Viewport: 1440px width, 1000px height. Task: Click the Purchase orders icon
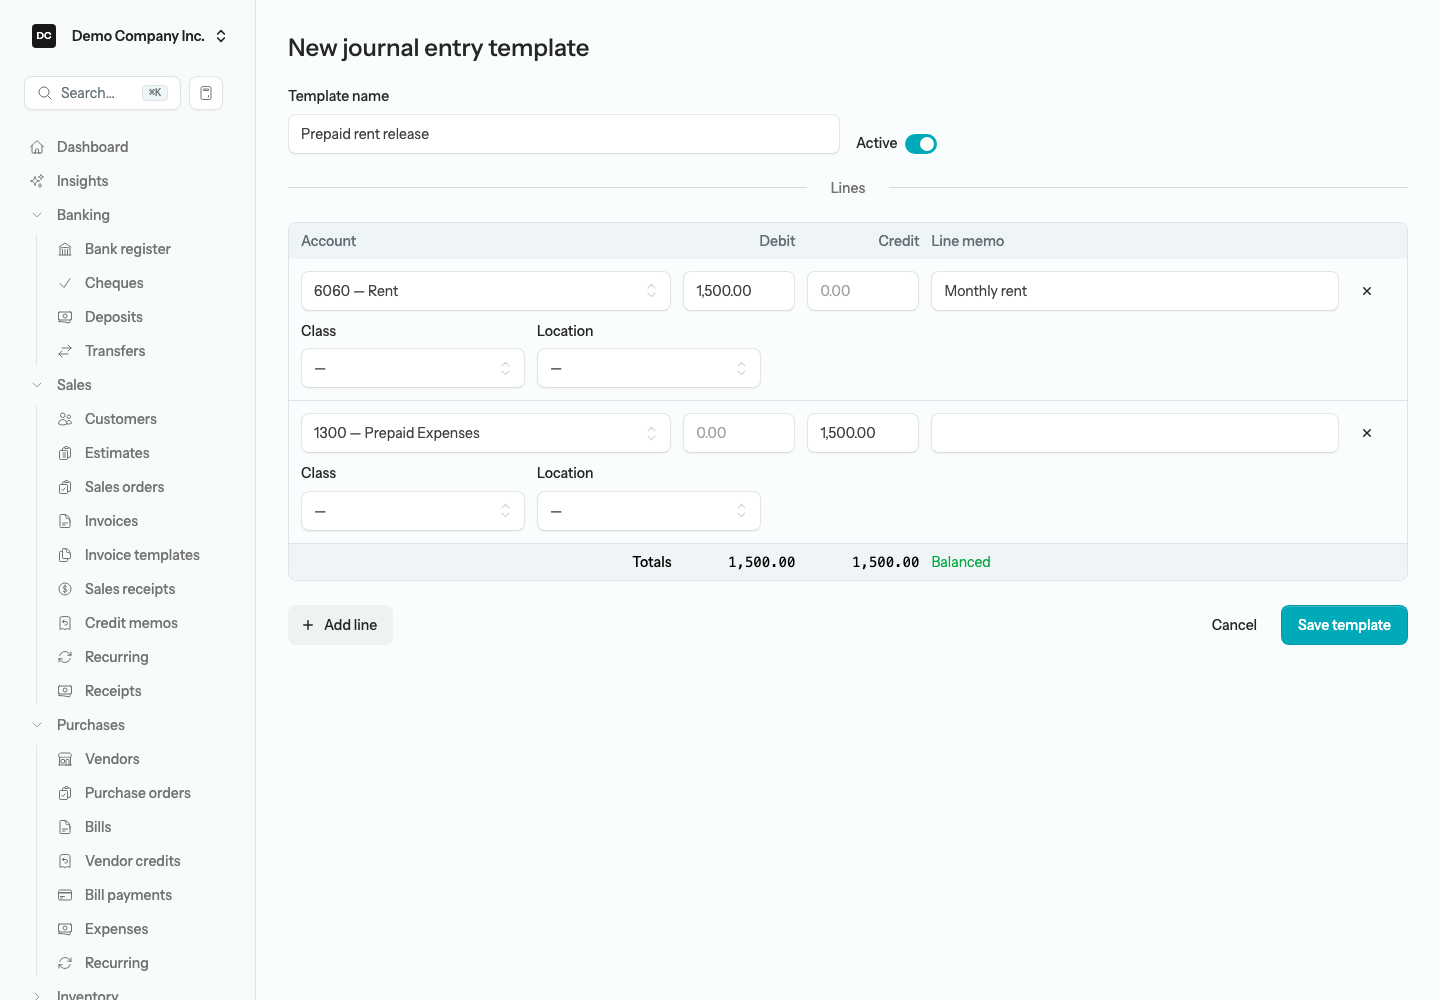point(65,793)
